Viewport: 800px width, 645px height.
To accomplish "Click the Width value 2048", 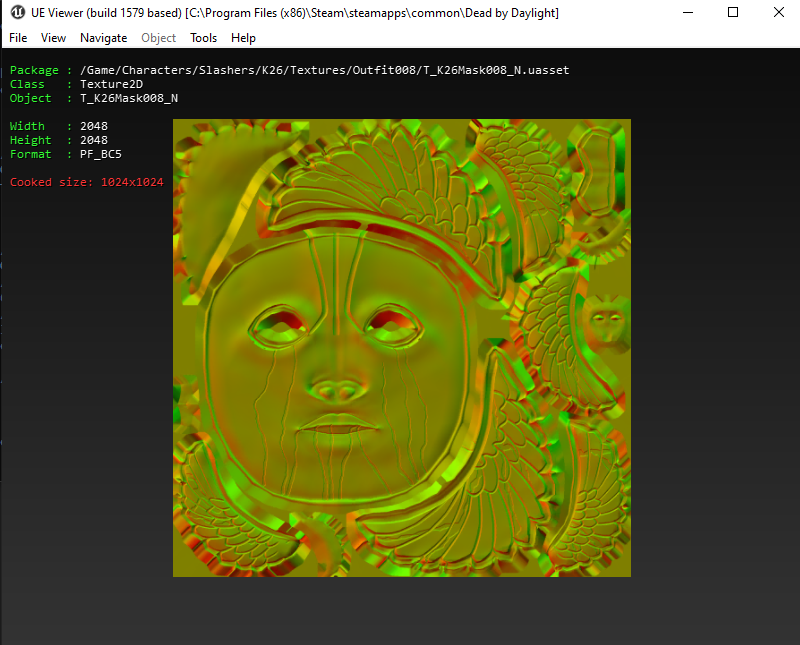I will coord(94,126).
